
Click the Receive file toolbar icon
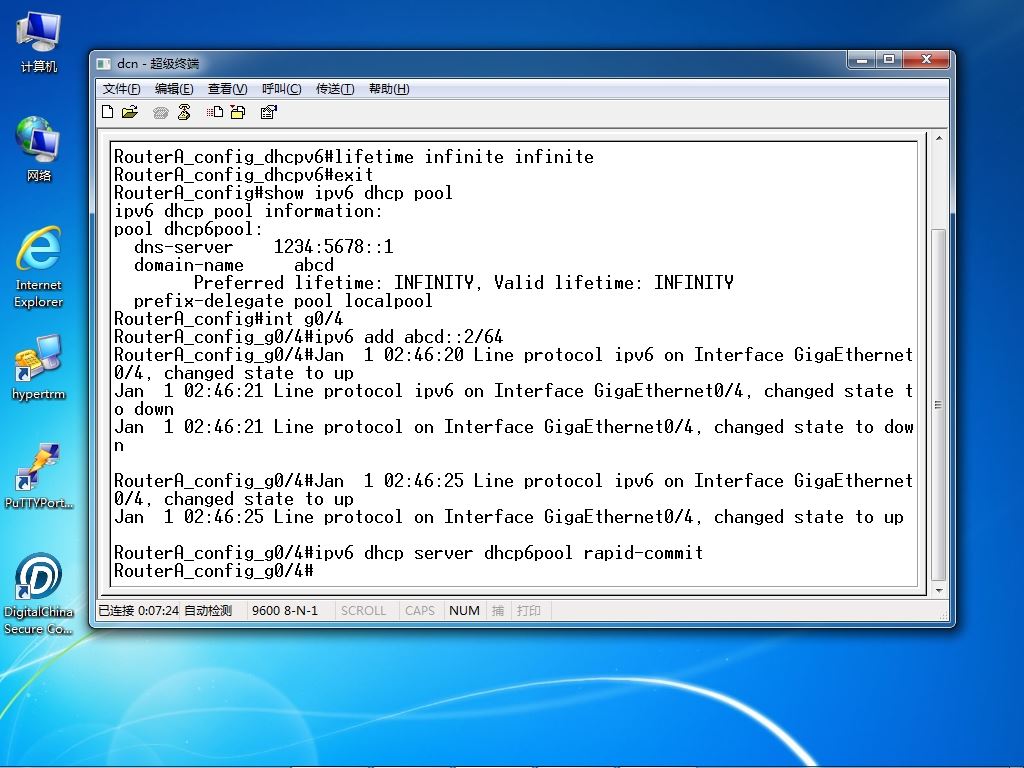pos(238,112)
